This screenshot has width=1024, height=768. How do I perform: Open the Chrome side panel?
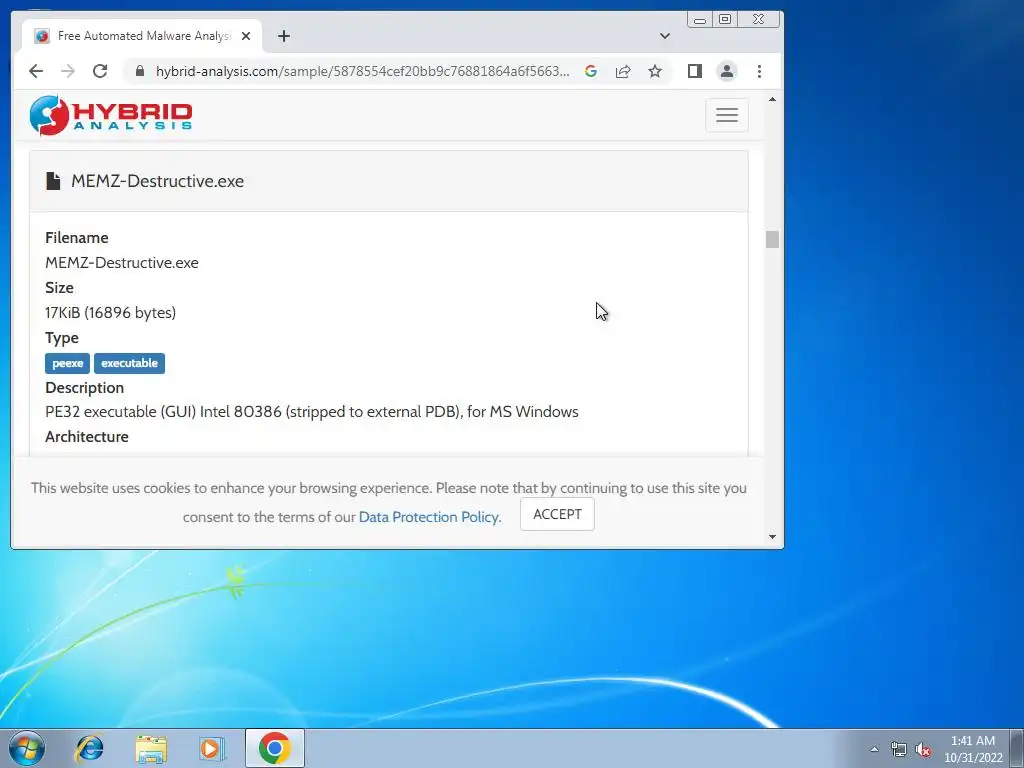[x=695, y=71]
